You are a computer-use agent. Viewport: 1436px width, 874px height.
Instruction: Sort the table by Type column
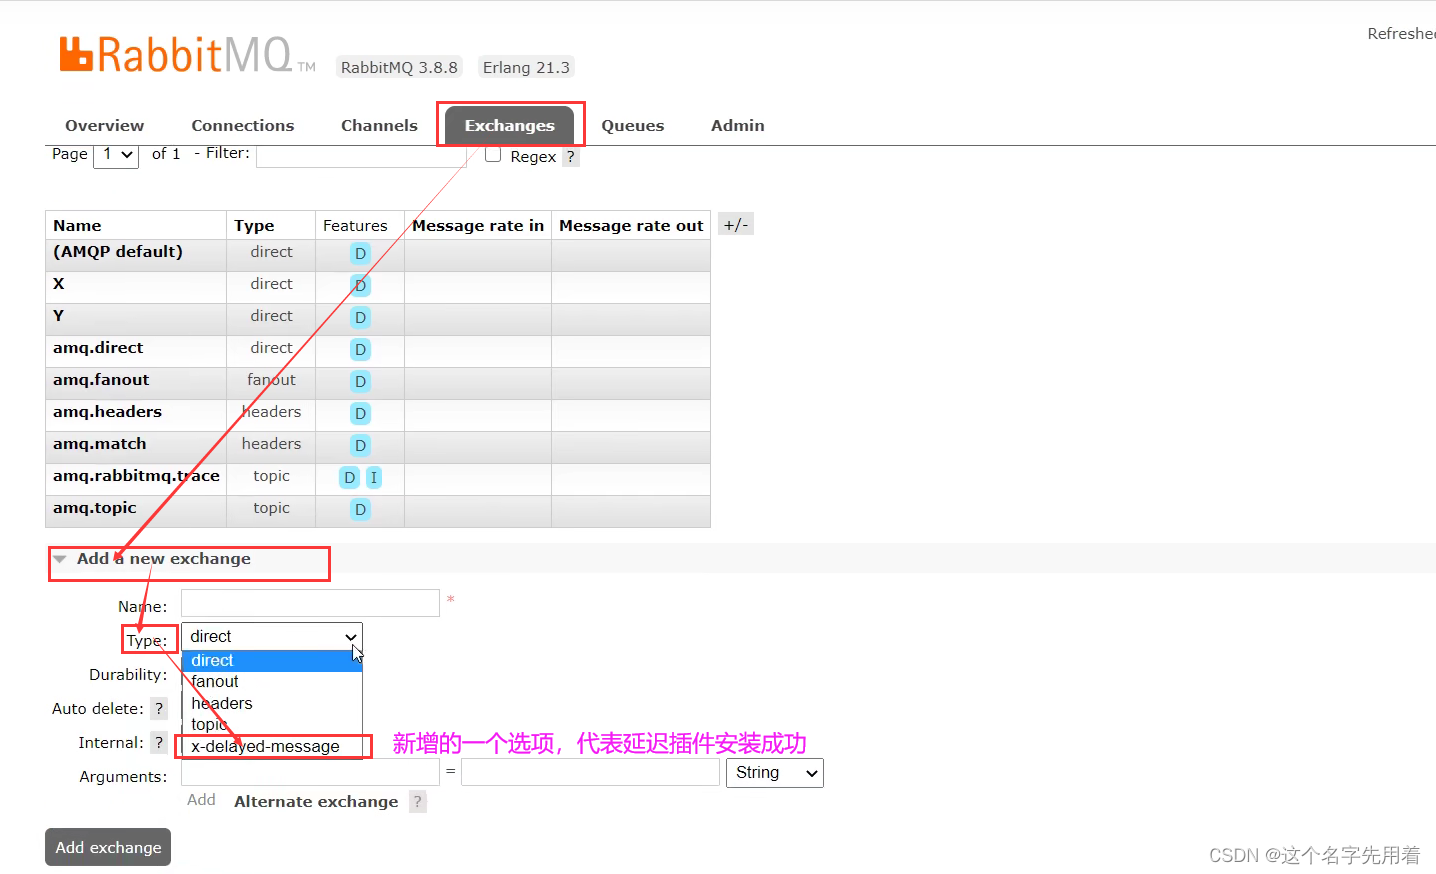254,226
